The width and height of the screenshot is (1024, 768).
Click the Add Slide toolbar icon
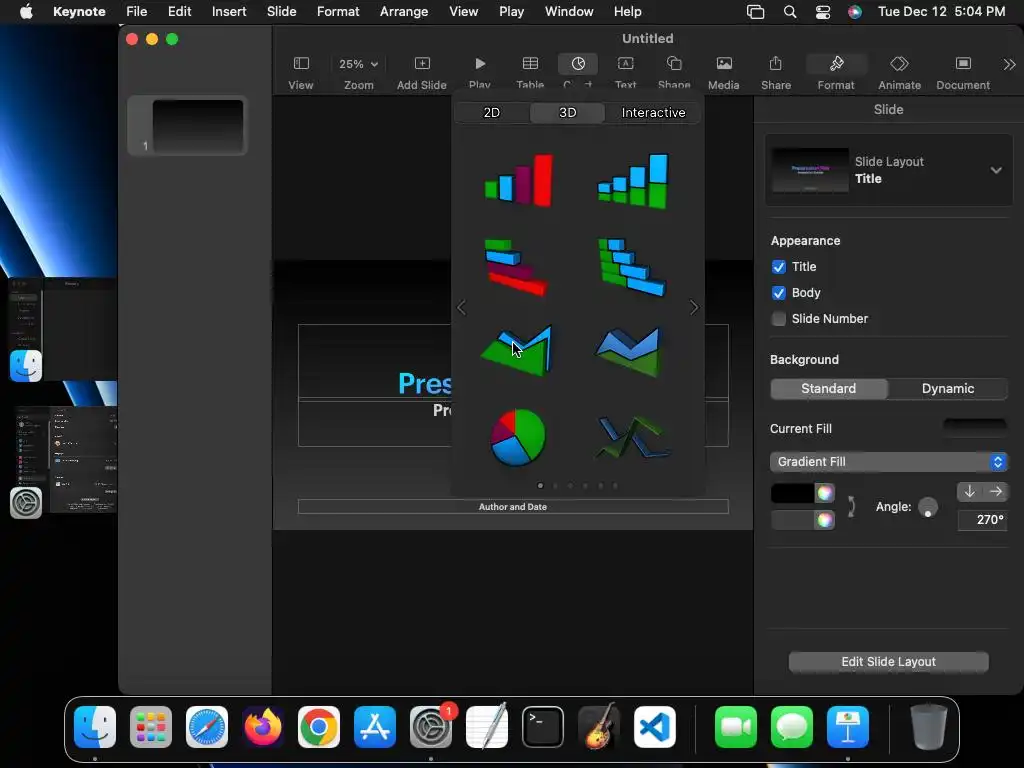pos(422,64)
